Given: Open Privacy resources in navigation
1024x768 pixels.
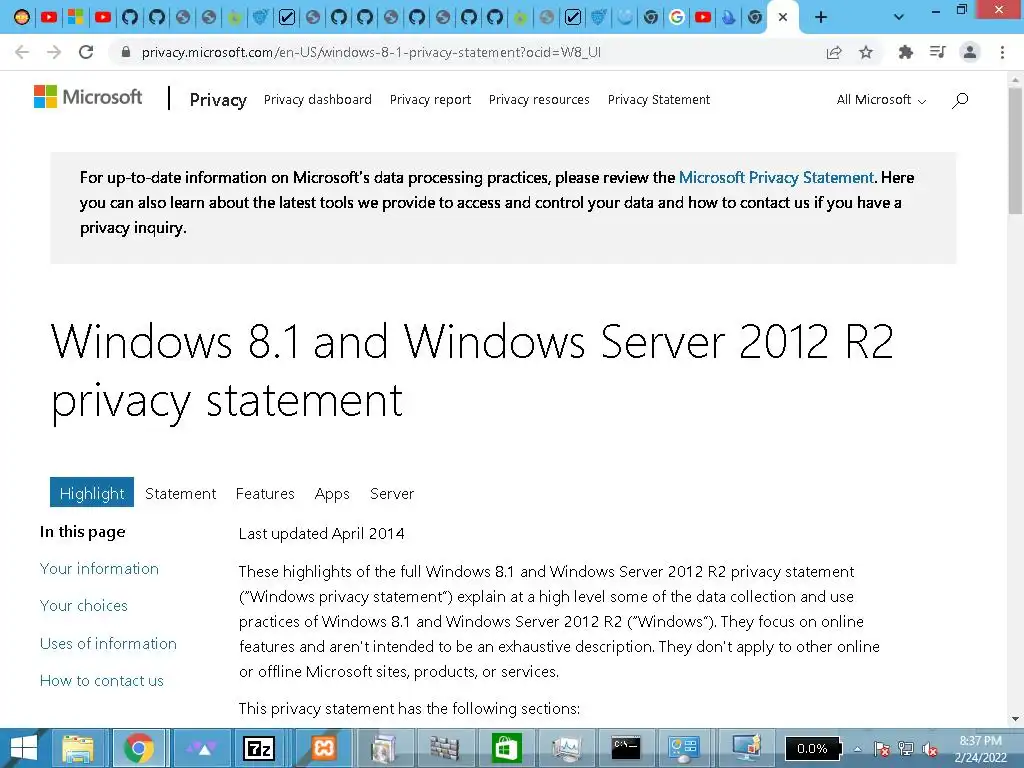Looking at the screenshot, I should pos(539,99).
